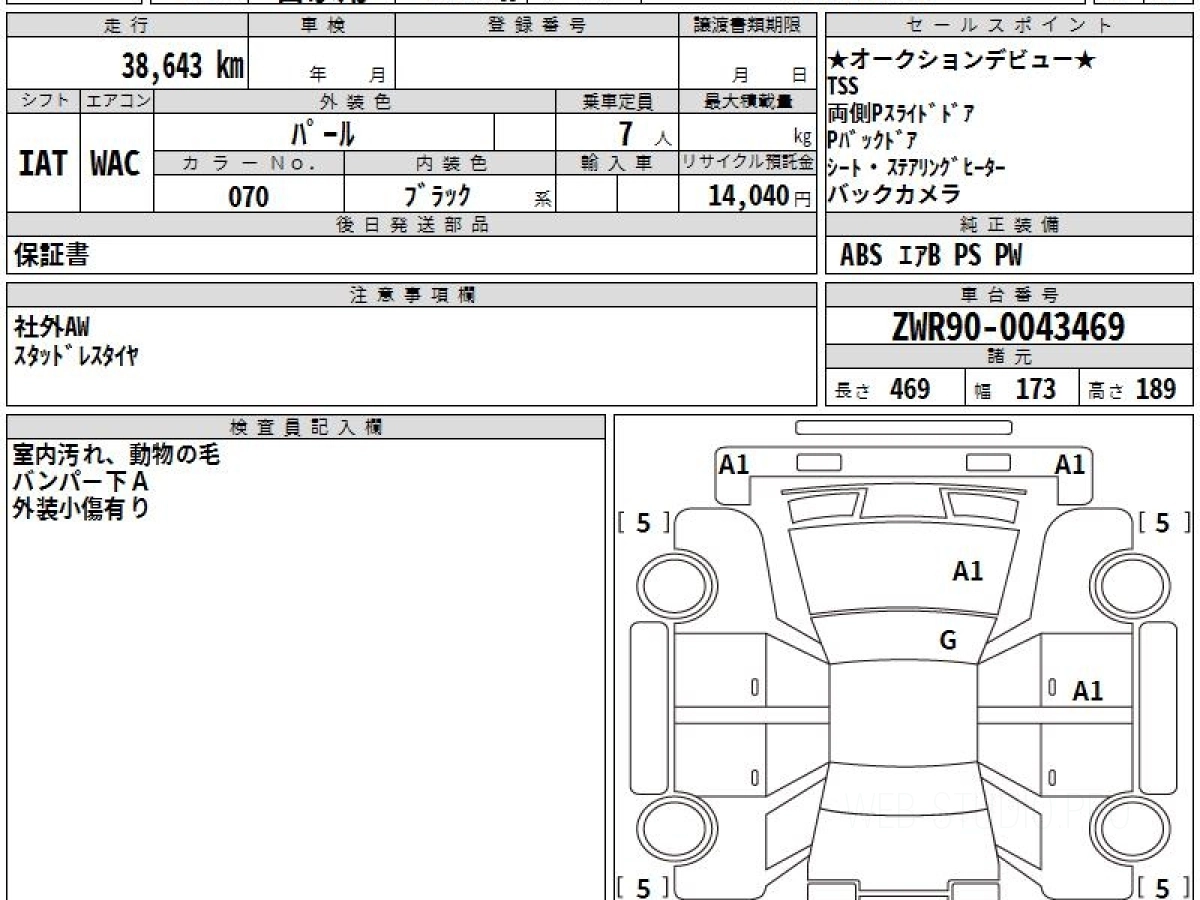
Task: Select the WAC air conditioner value
Action: click(116, 164)
